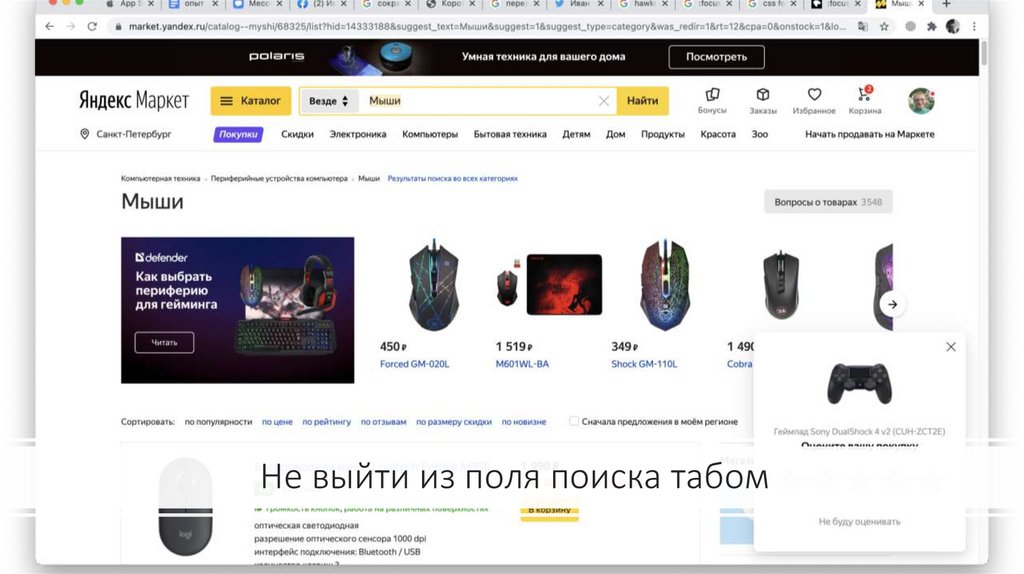Sort by по рейтингу

click(327, 422)
